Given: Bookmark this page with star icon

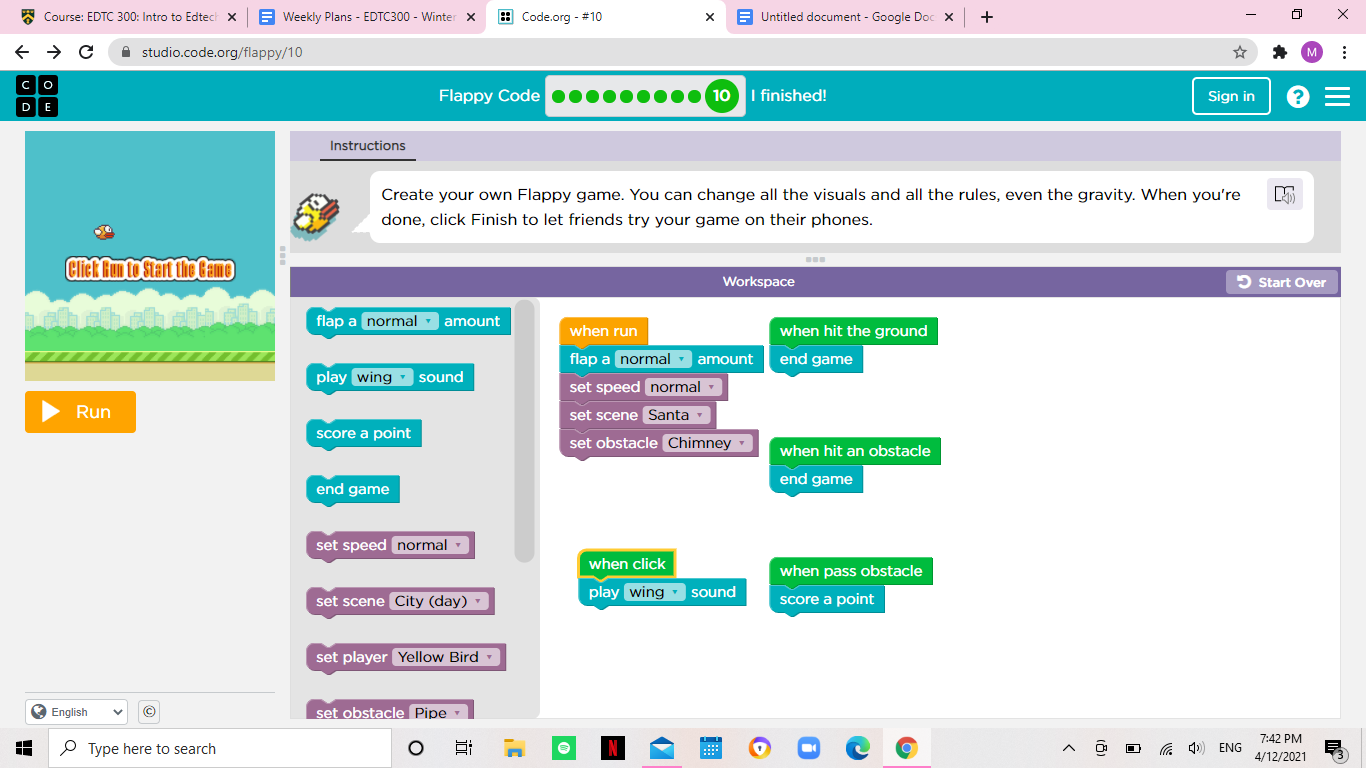Looking at the screenshot, I should [1240, 52].
